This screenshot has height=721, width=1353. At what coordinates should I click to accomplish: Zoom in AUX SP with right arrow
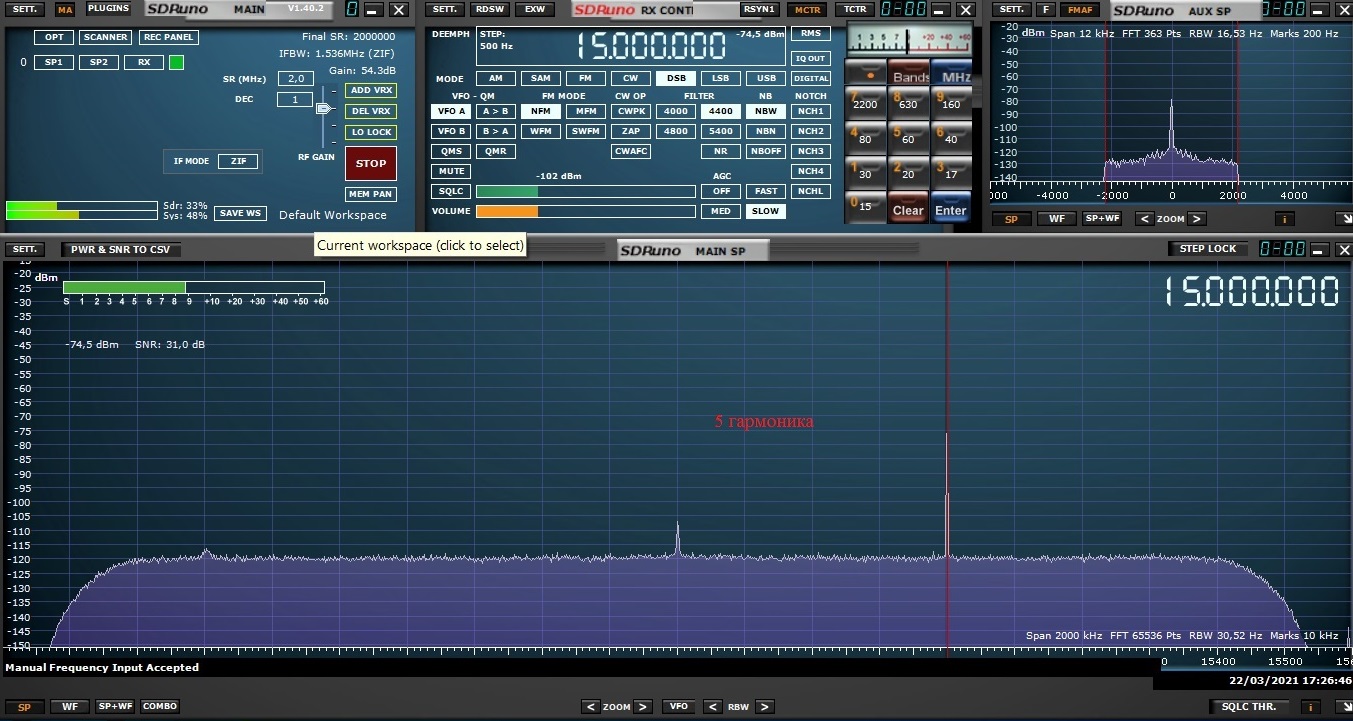(x=1197, y=219)
